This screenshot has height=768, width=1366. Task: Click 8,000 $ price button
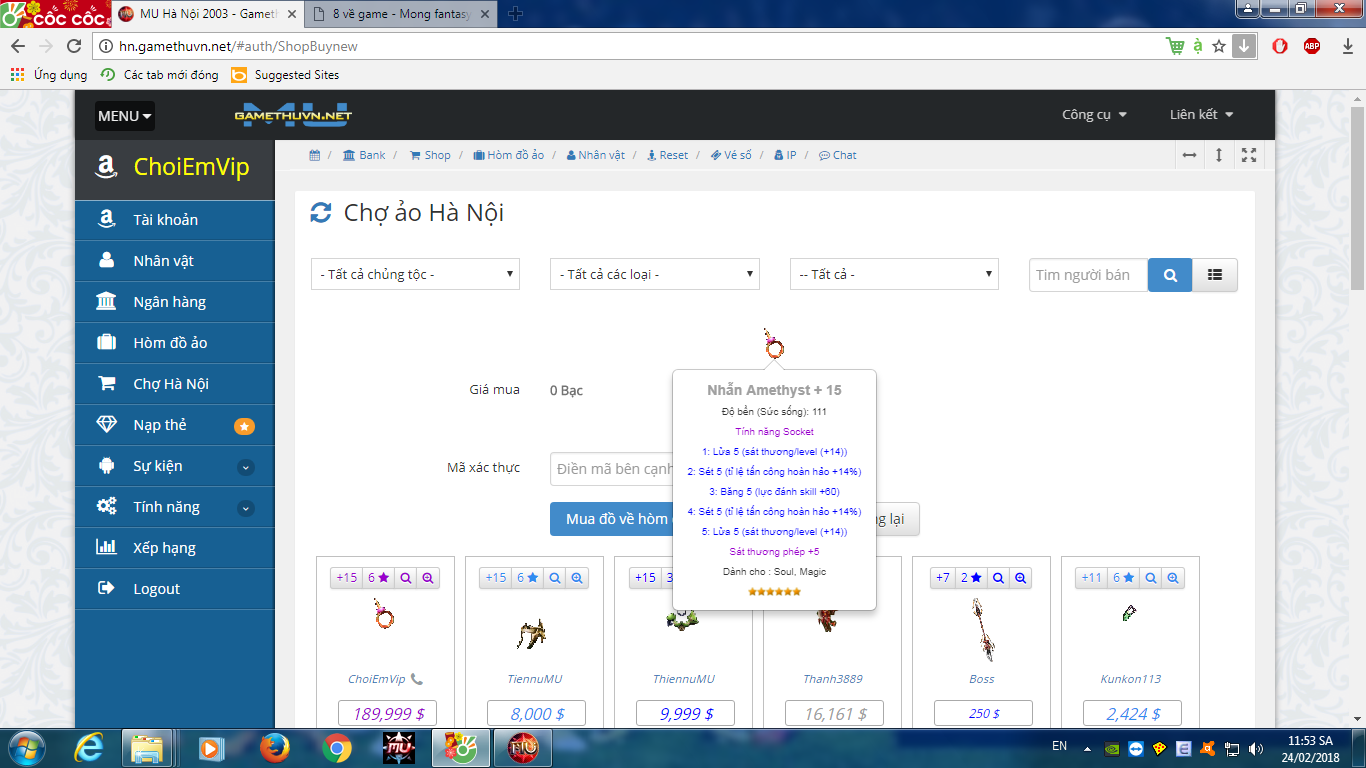(x=537, y=713)
